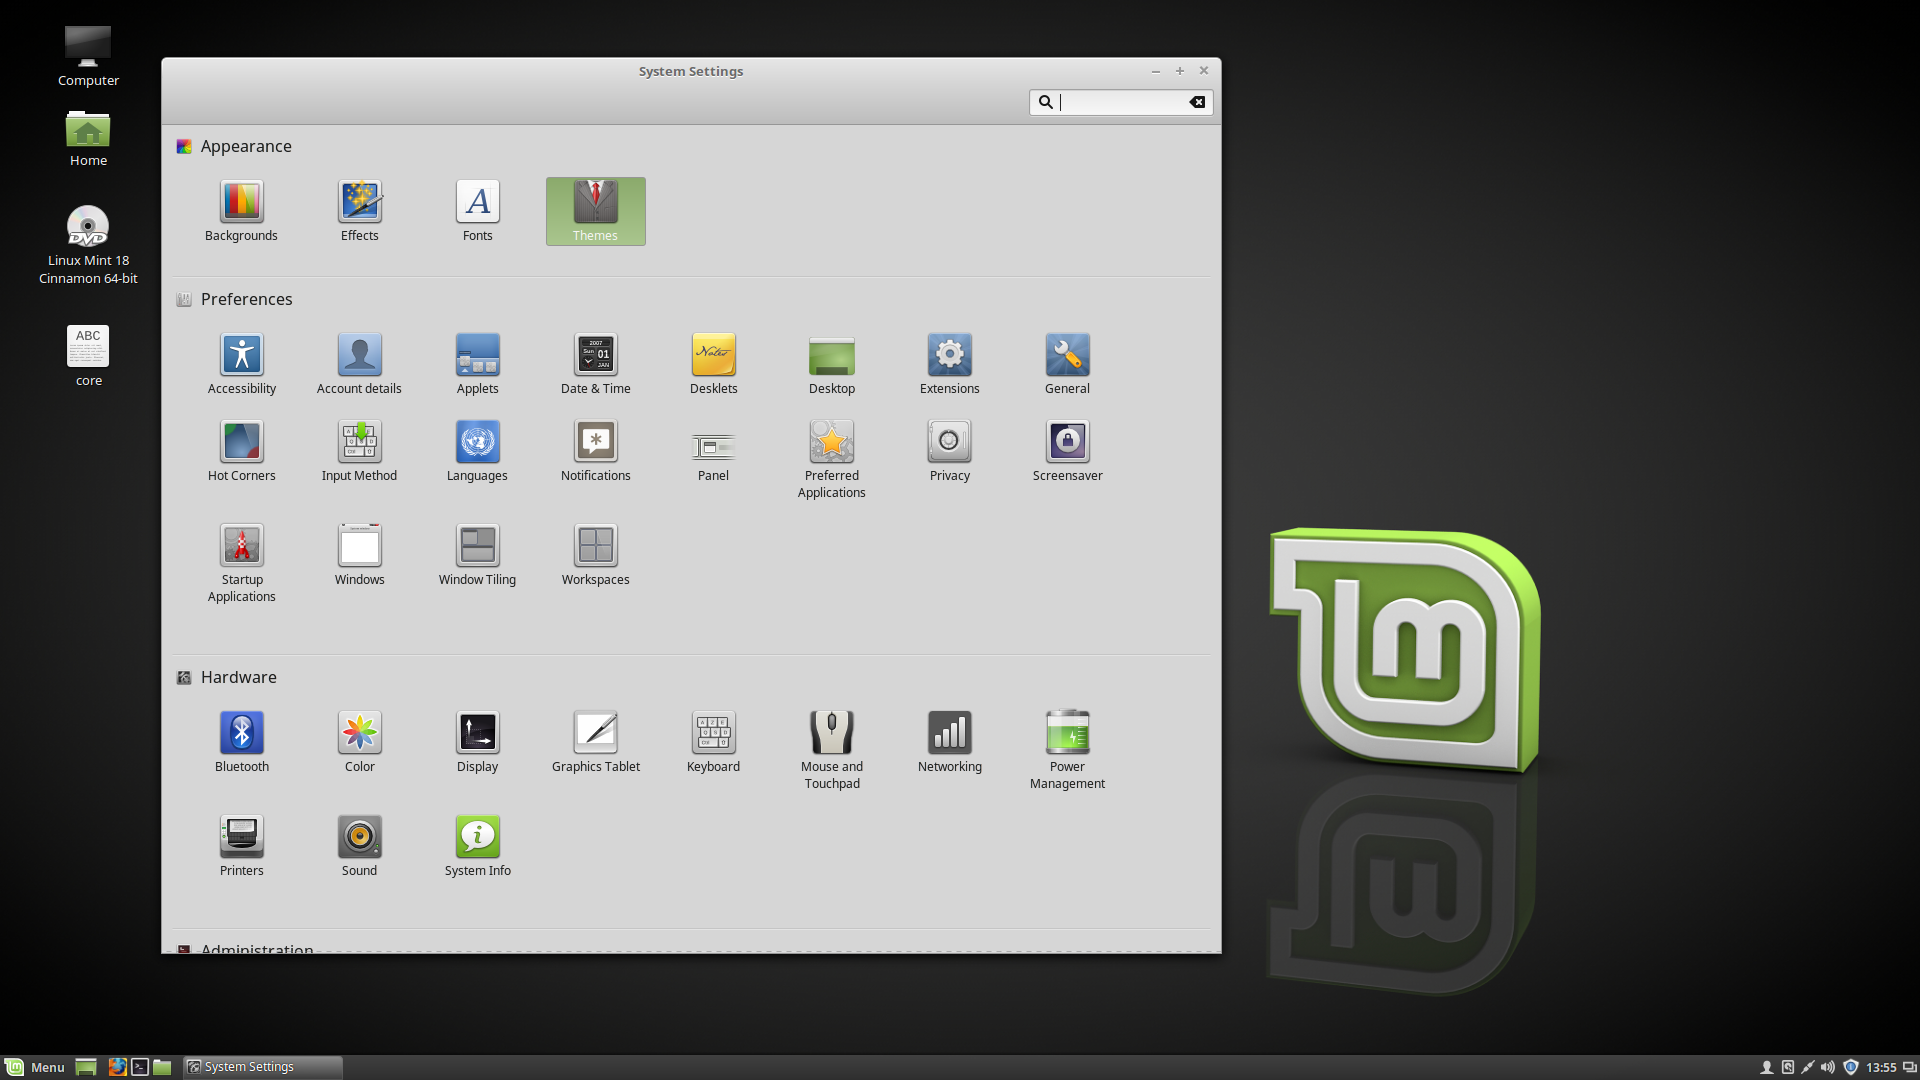Open Mouse and Touchpad settings
The image size is (1920, 1080).
831,750
